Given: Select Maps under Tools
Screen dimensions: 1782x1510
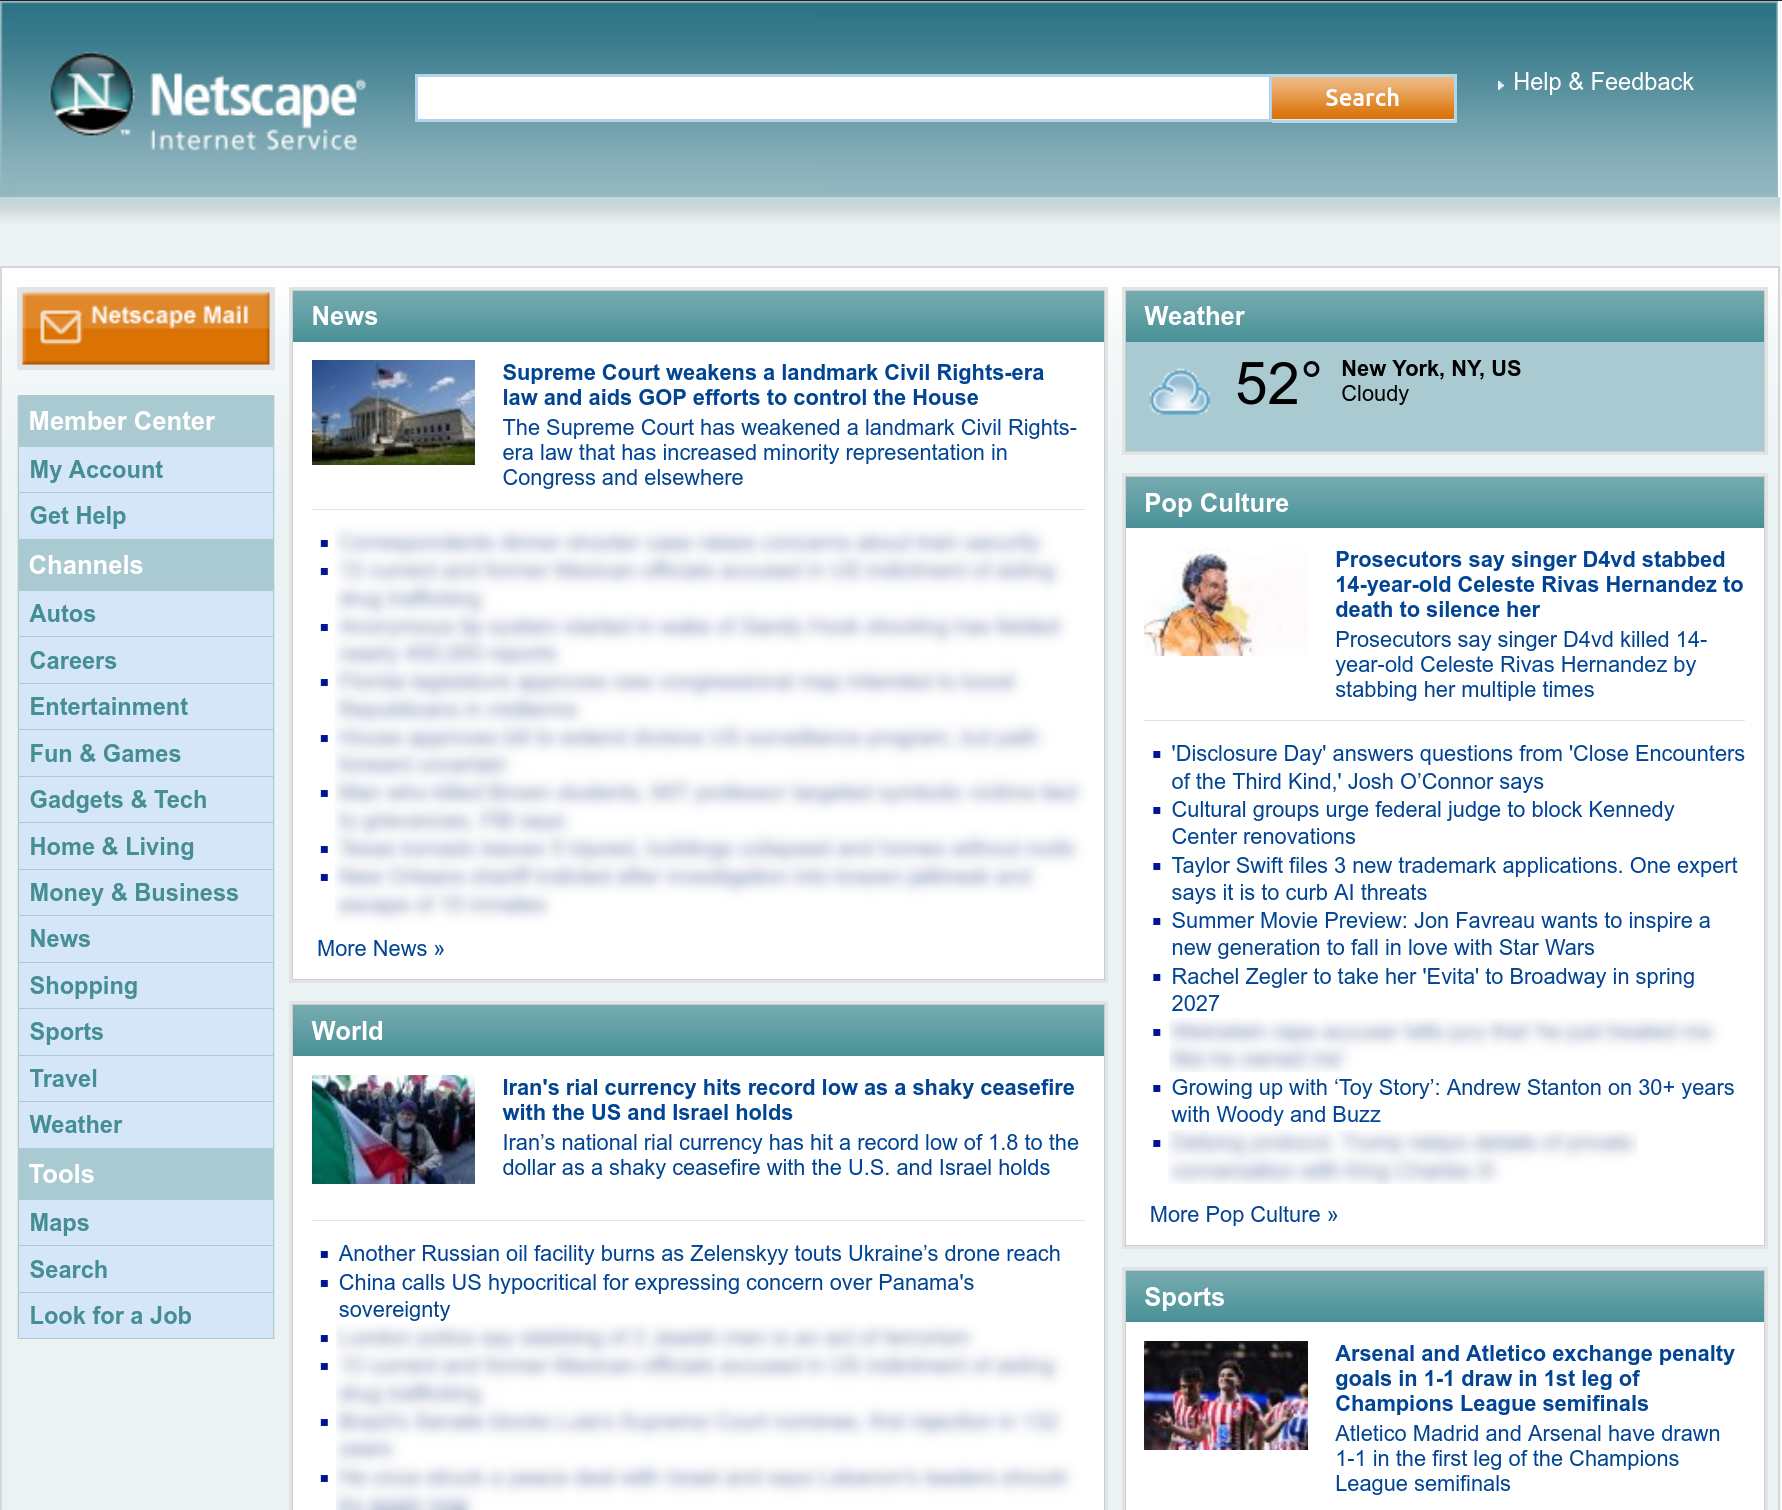Looking at the screenshot, I should (x=59, y=1222).
